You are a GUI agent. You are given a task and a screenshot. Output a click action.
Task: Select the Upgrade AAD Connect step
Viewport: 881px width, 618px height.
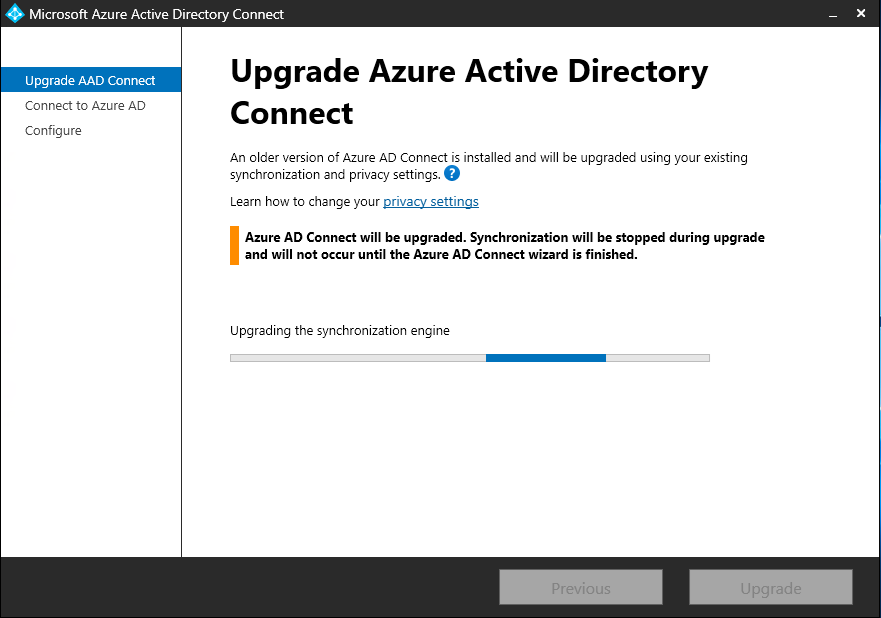[91, 80]
